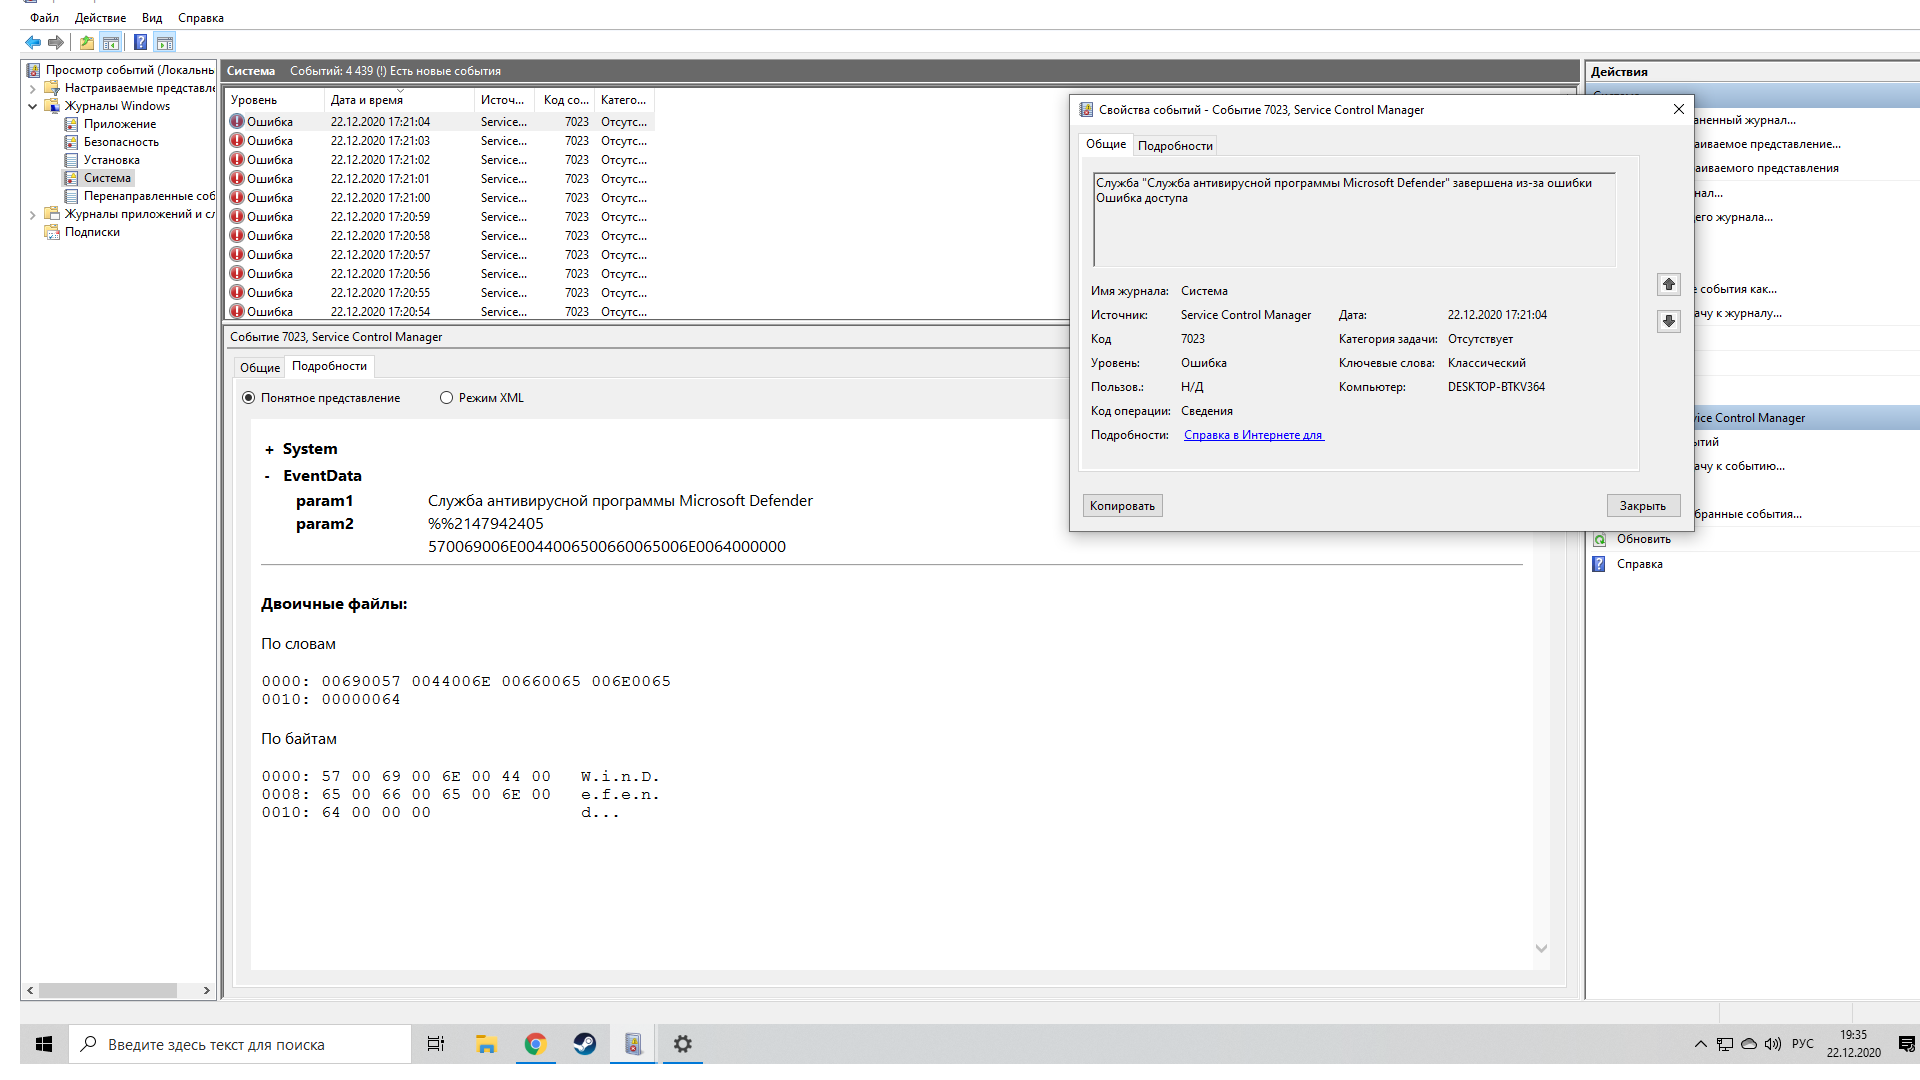
Task: Sort by Дата и время column header
Action: [399, 100]
